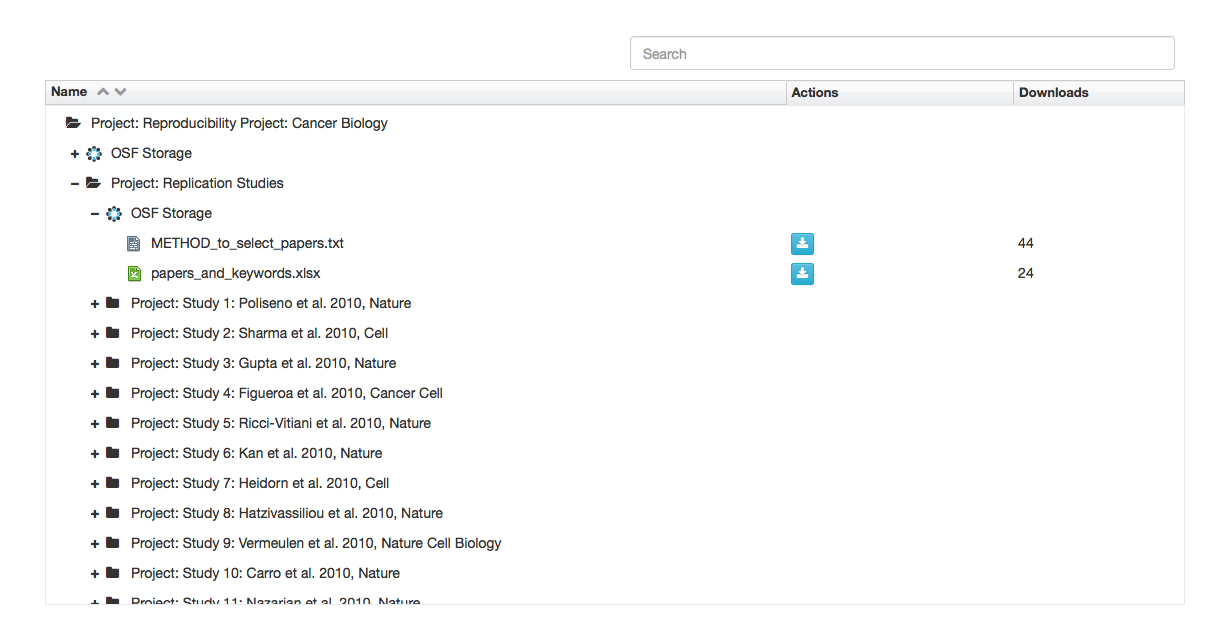Viewport: 1218px width, 639px height.
Task: Expand Study 10: Carro et al. 2010
Action: tap(95, 573)
